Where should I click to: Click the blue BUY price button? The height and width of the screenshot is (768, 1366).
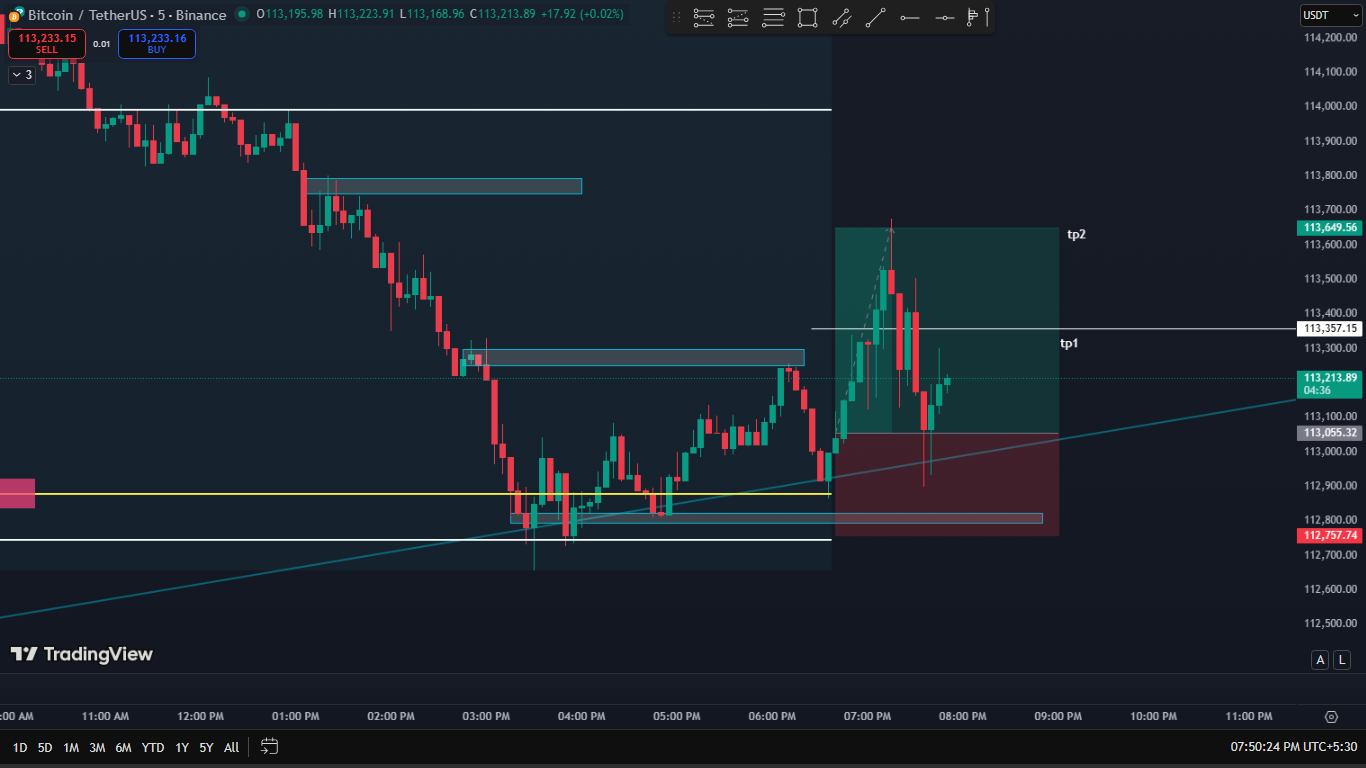pyautogui.click(x=157, y=43)
